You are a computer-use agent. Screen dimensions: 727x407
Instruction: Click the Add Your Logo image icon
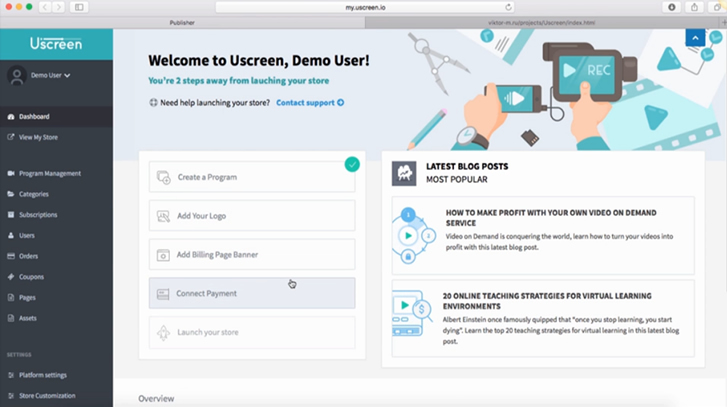point(163,216)
